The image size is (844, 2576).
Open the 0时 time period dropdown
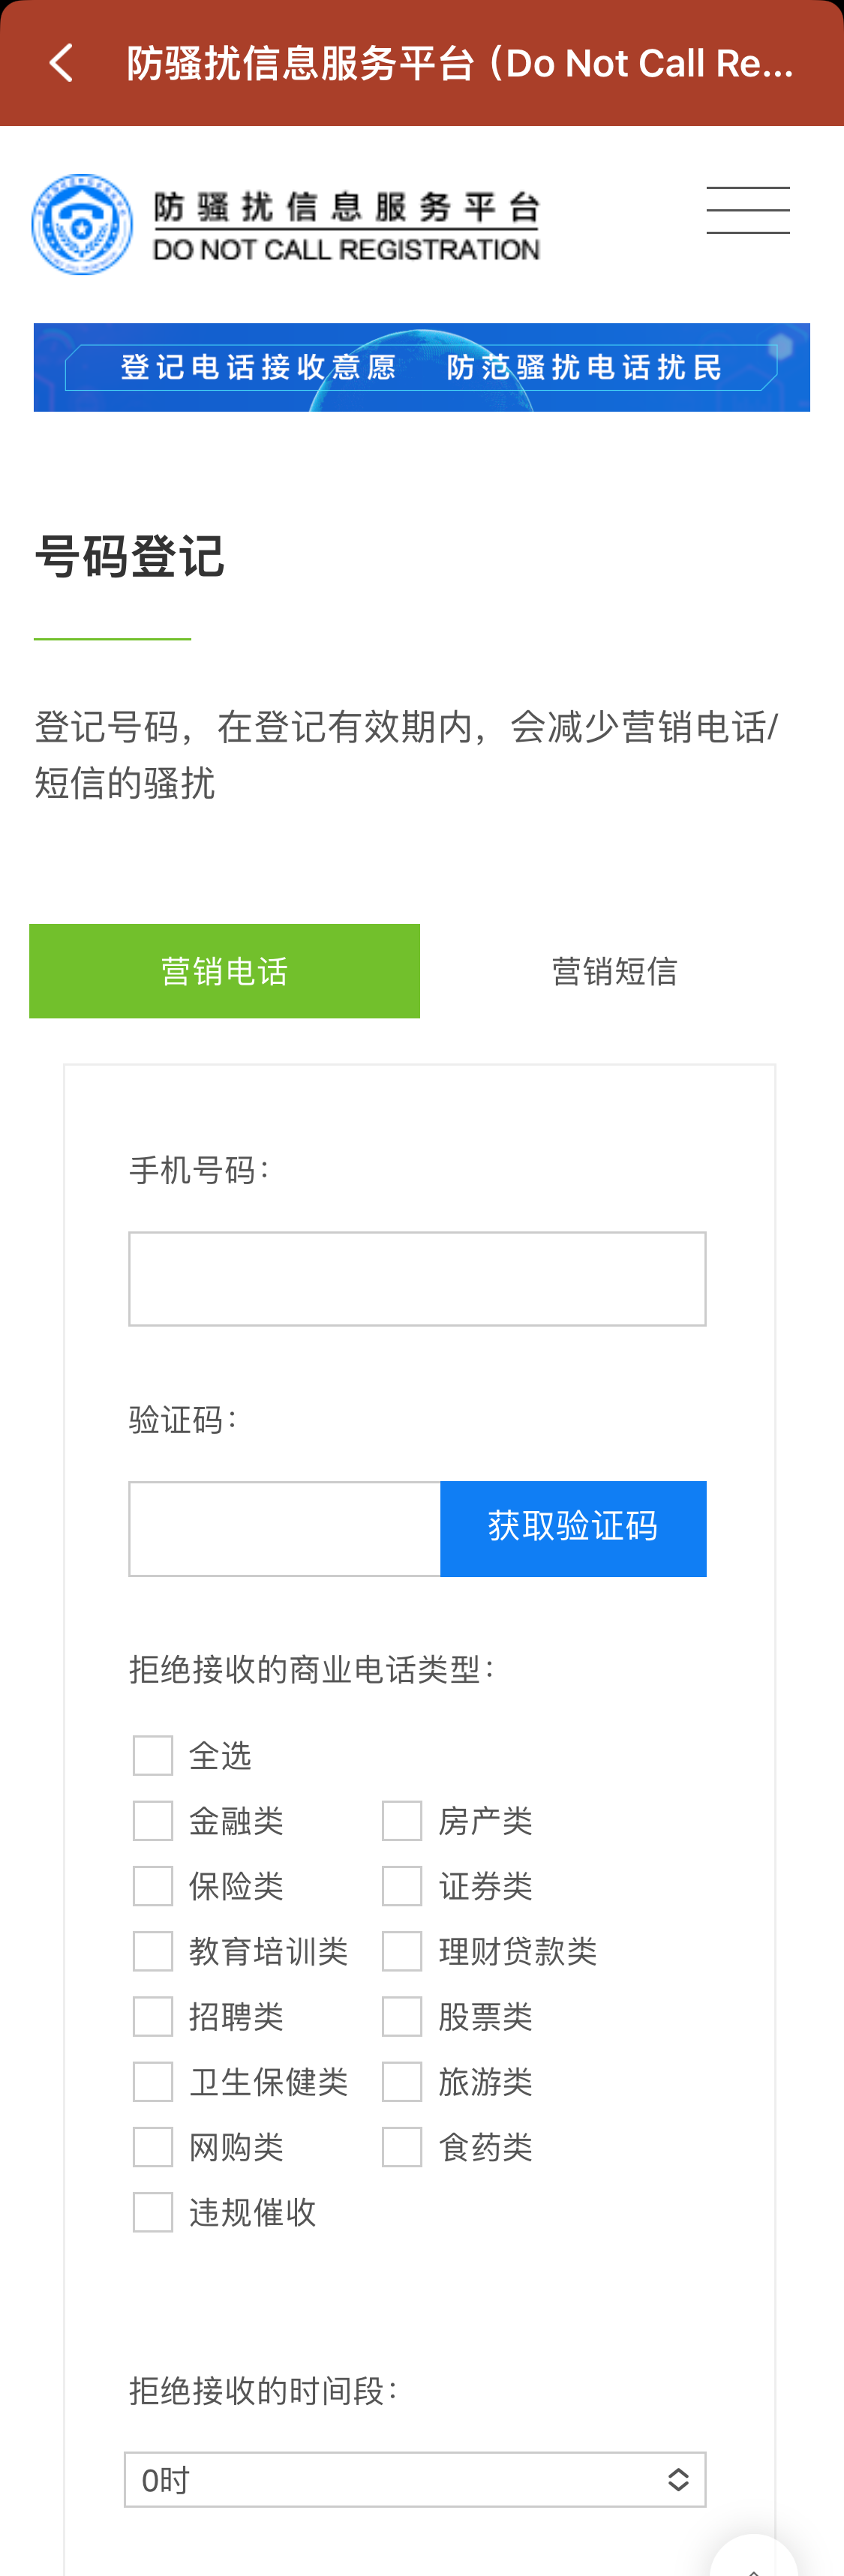click(415, 2479)
